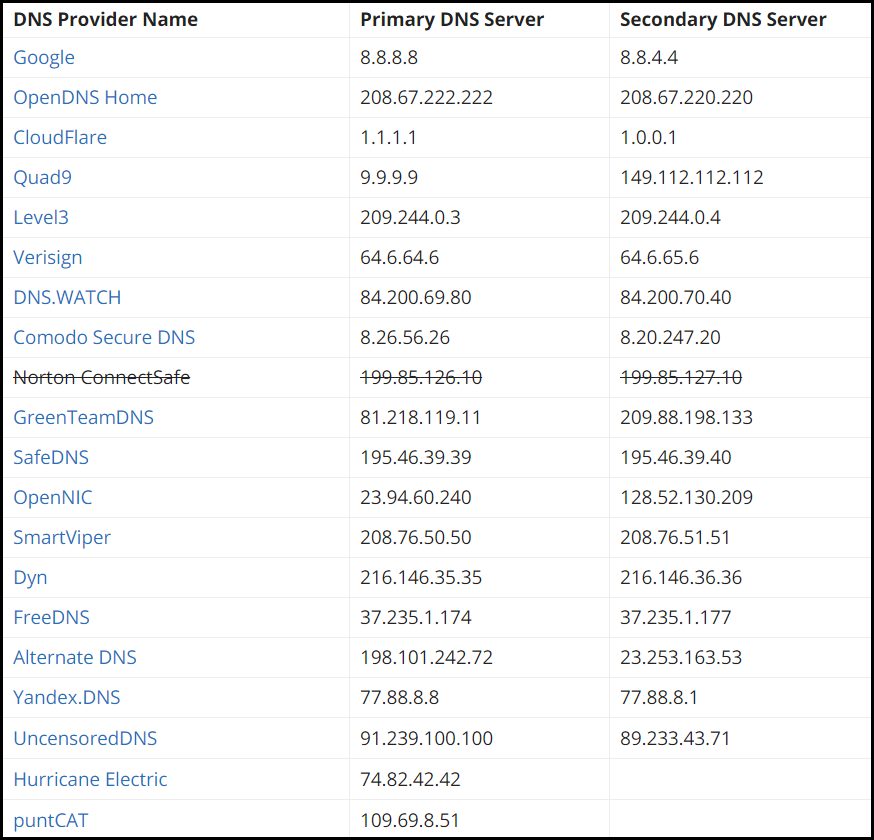Select Hurricane Electric address 74.82.42.42
874x840 pixels.
[x=410, y=780]
